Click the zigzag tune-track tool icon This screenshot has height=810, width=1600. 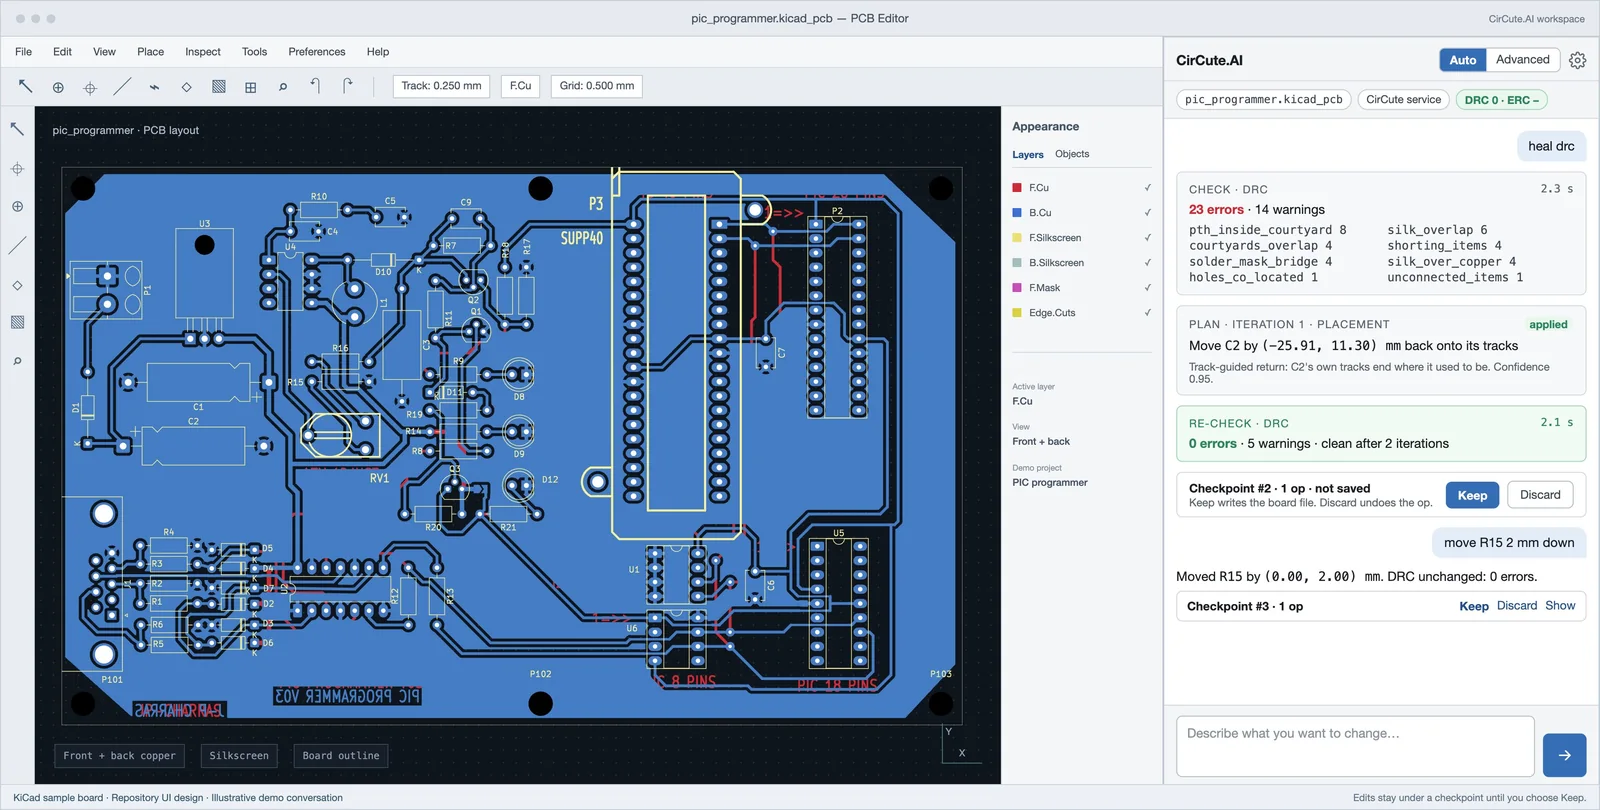click(154, 87)
